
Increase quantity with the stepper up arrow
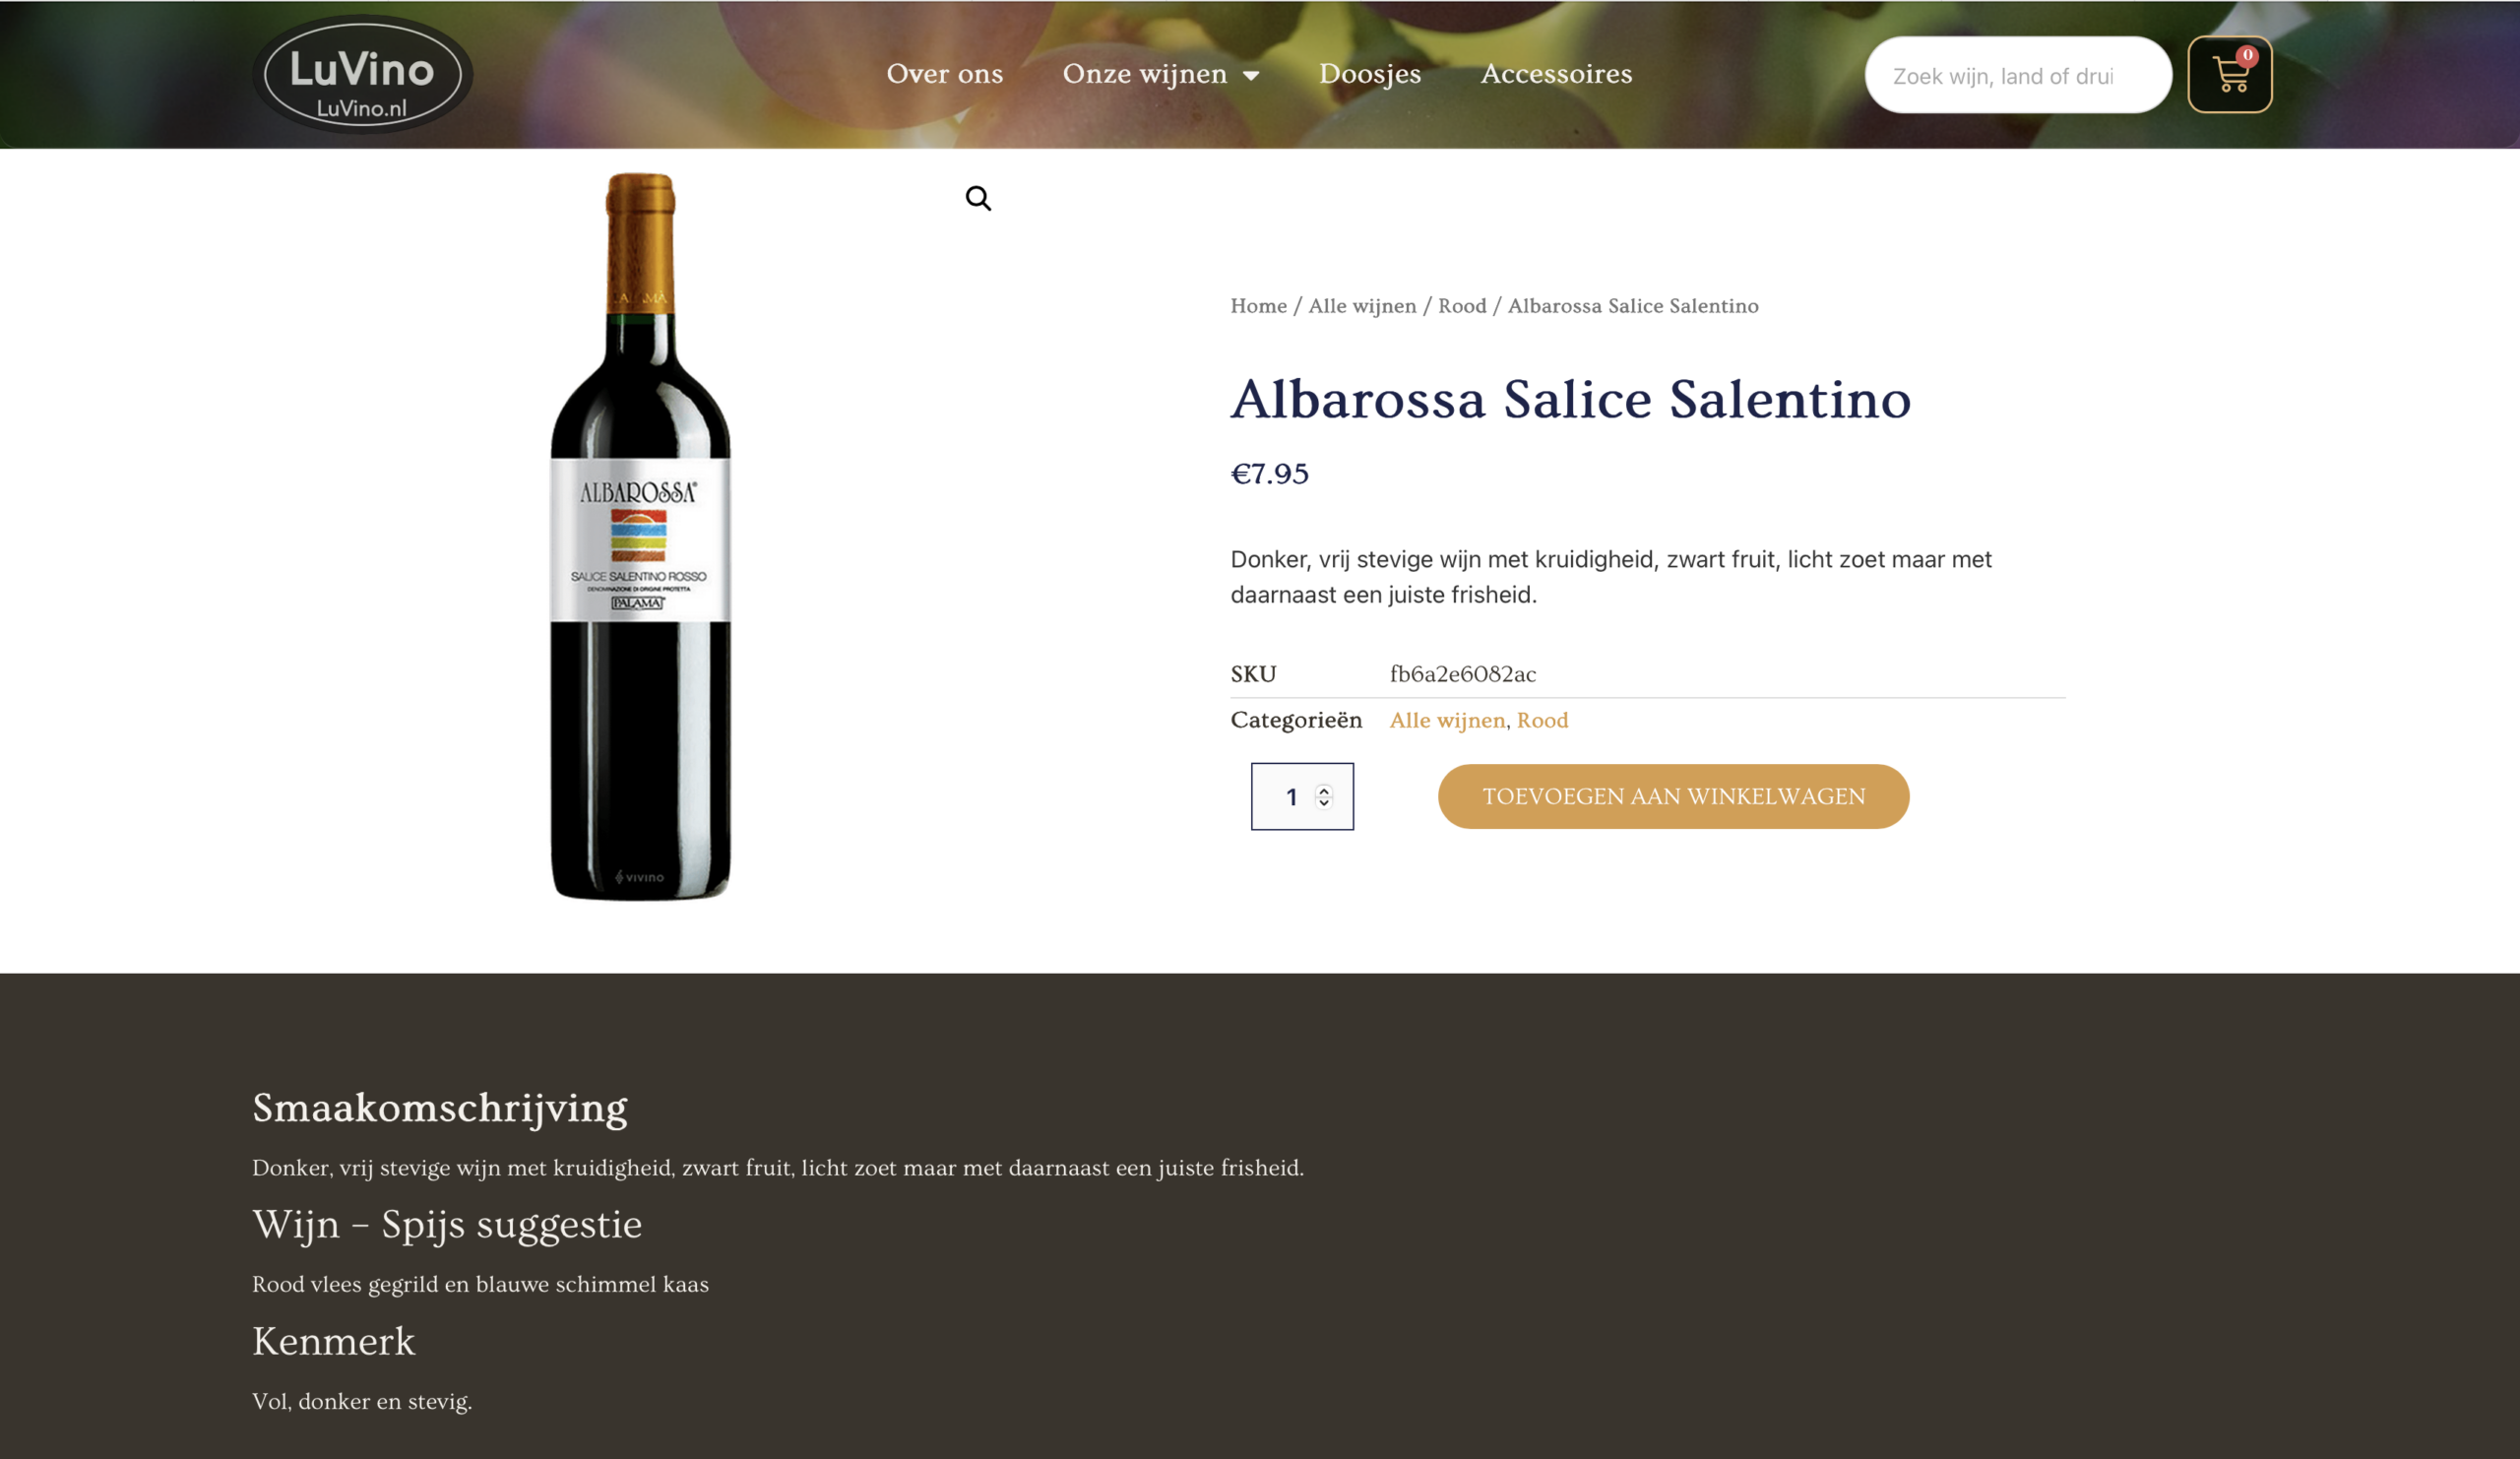(1326, 790)
